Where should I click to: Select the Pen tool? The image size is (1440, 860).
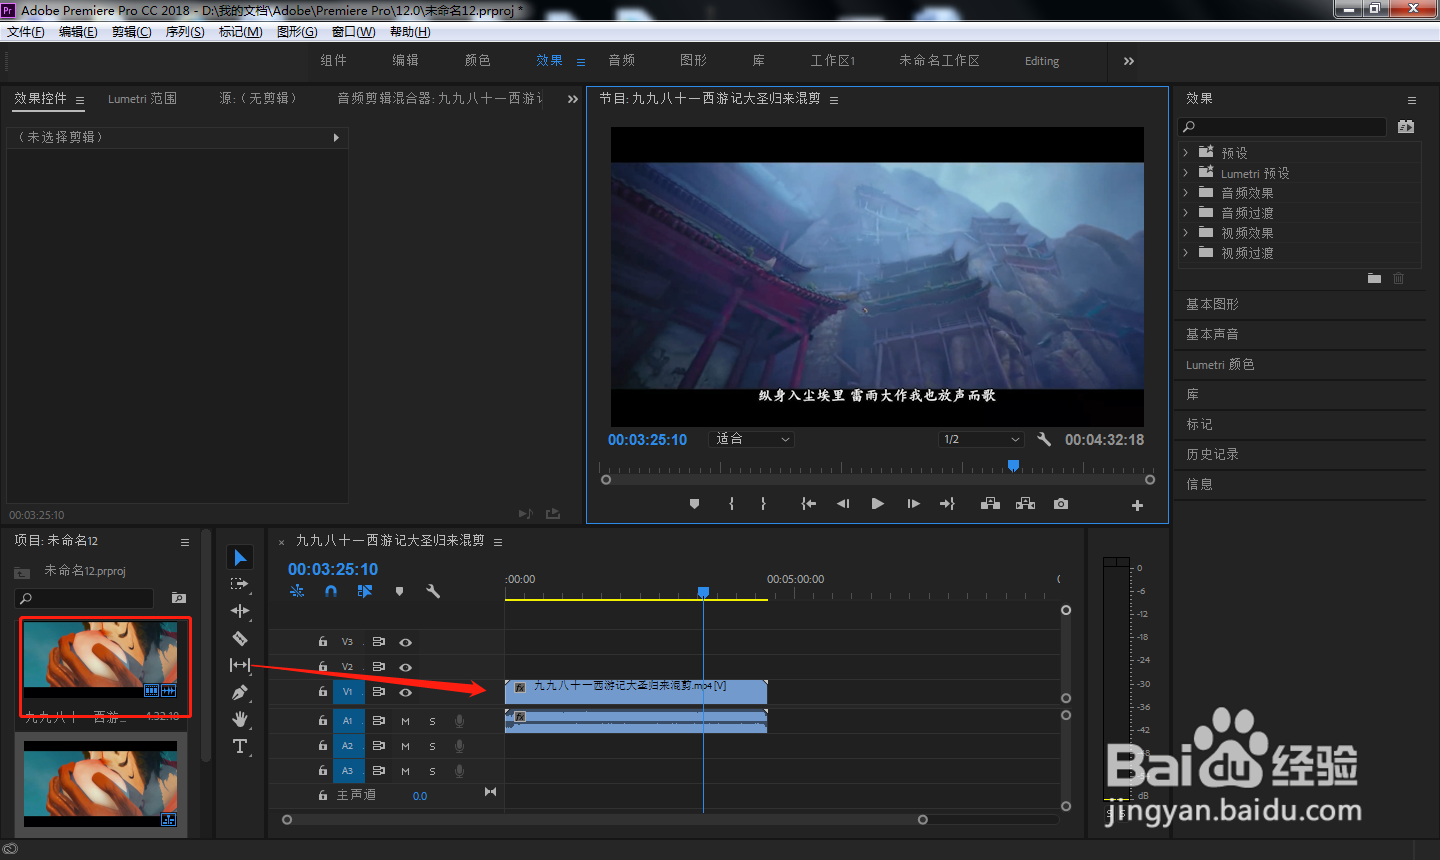pyautogui.click(x=240, y=692)
